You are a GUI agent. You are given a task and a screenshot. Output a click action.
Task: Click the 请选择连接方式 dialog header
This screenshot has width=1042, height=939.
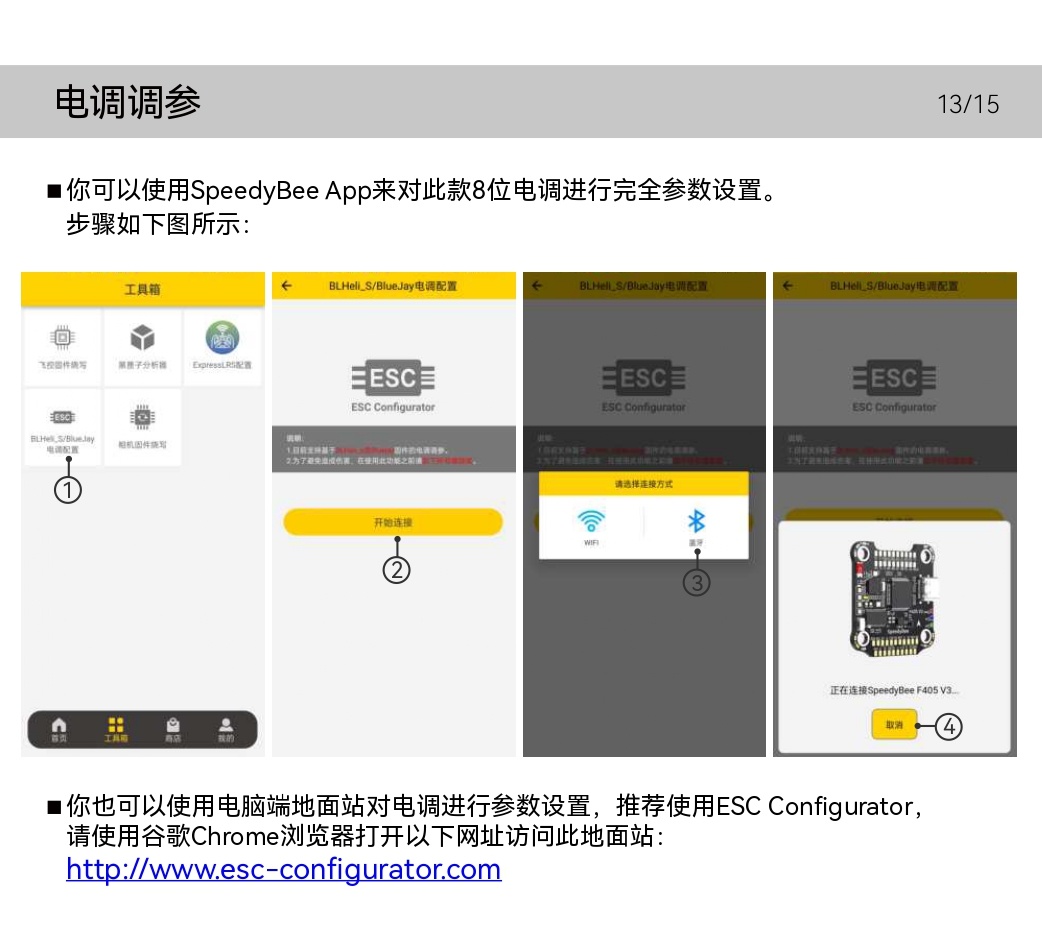pyautogui.click(x=643, y=484)
